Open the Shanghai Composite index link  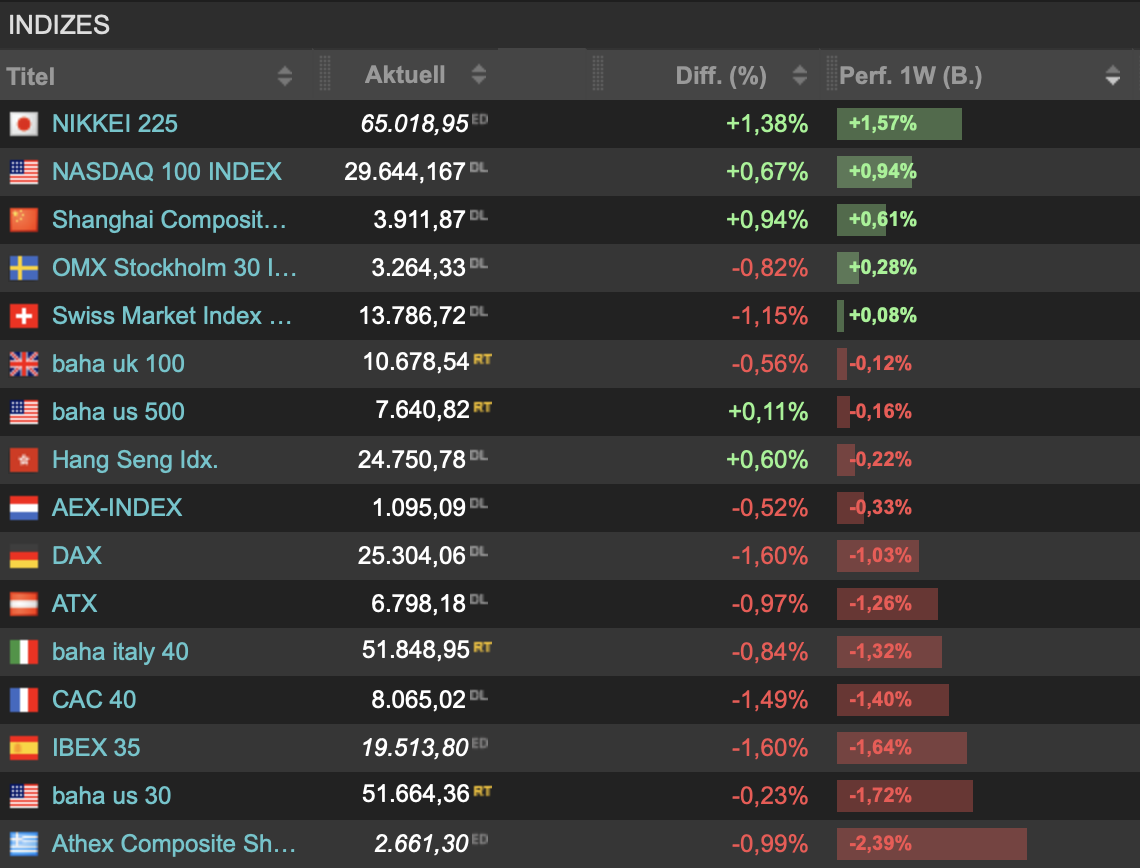click(169, 220)
